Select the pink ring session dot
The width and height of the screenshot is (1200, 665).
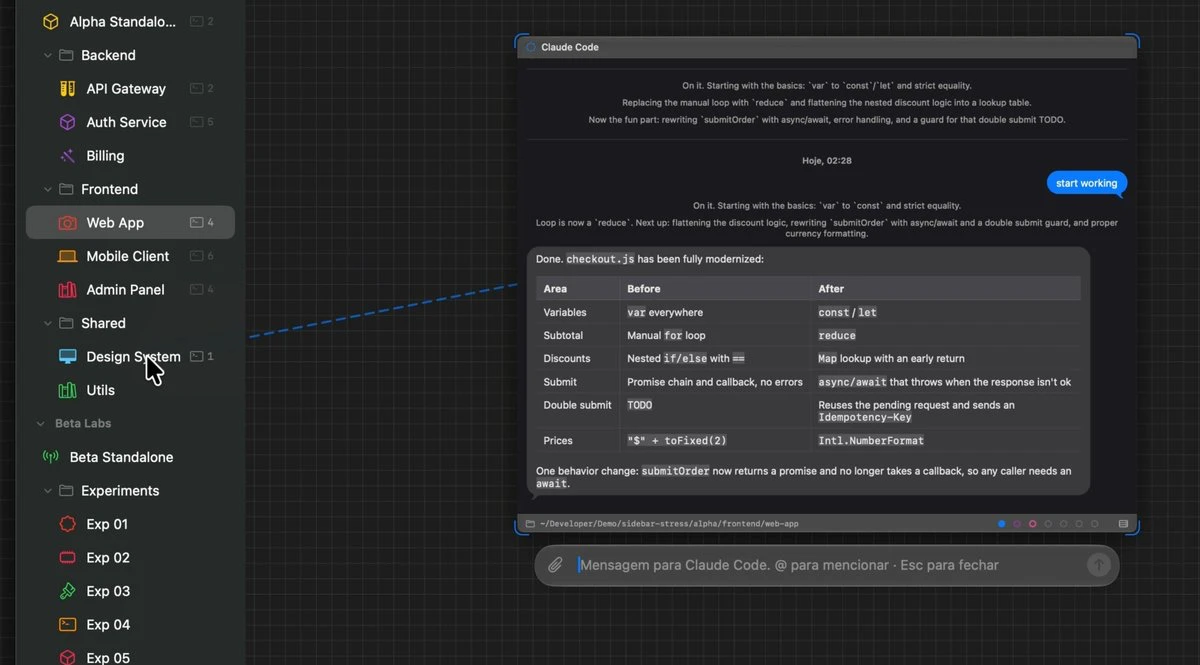tap(1033, 524)
